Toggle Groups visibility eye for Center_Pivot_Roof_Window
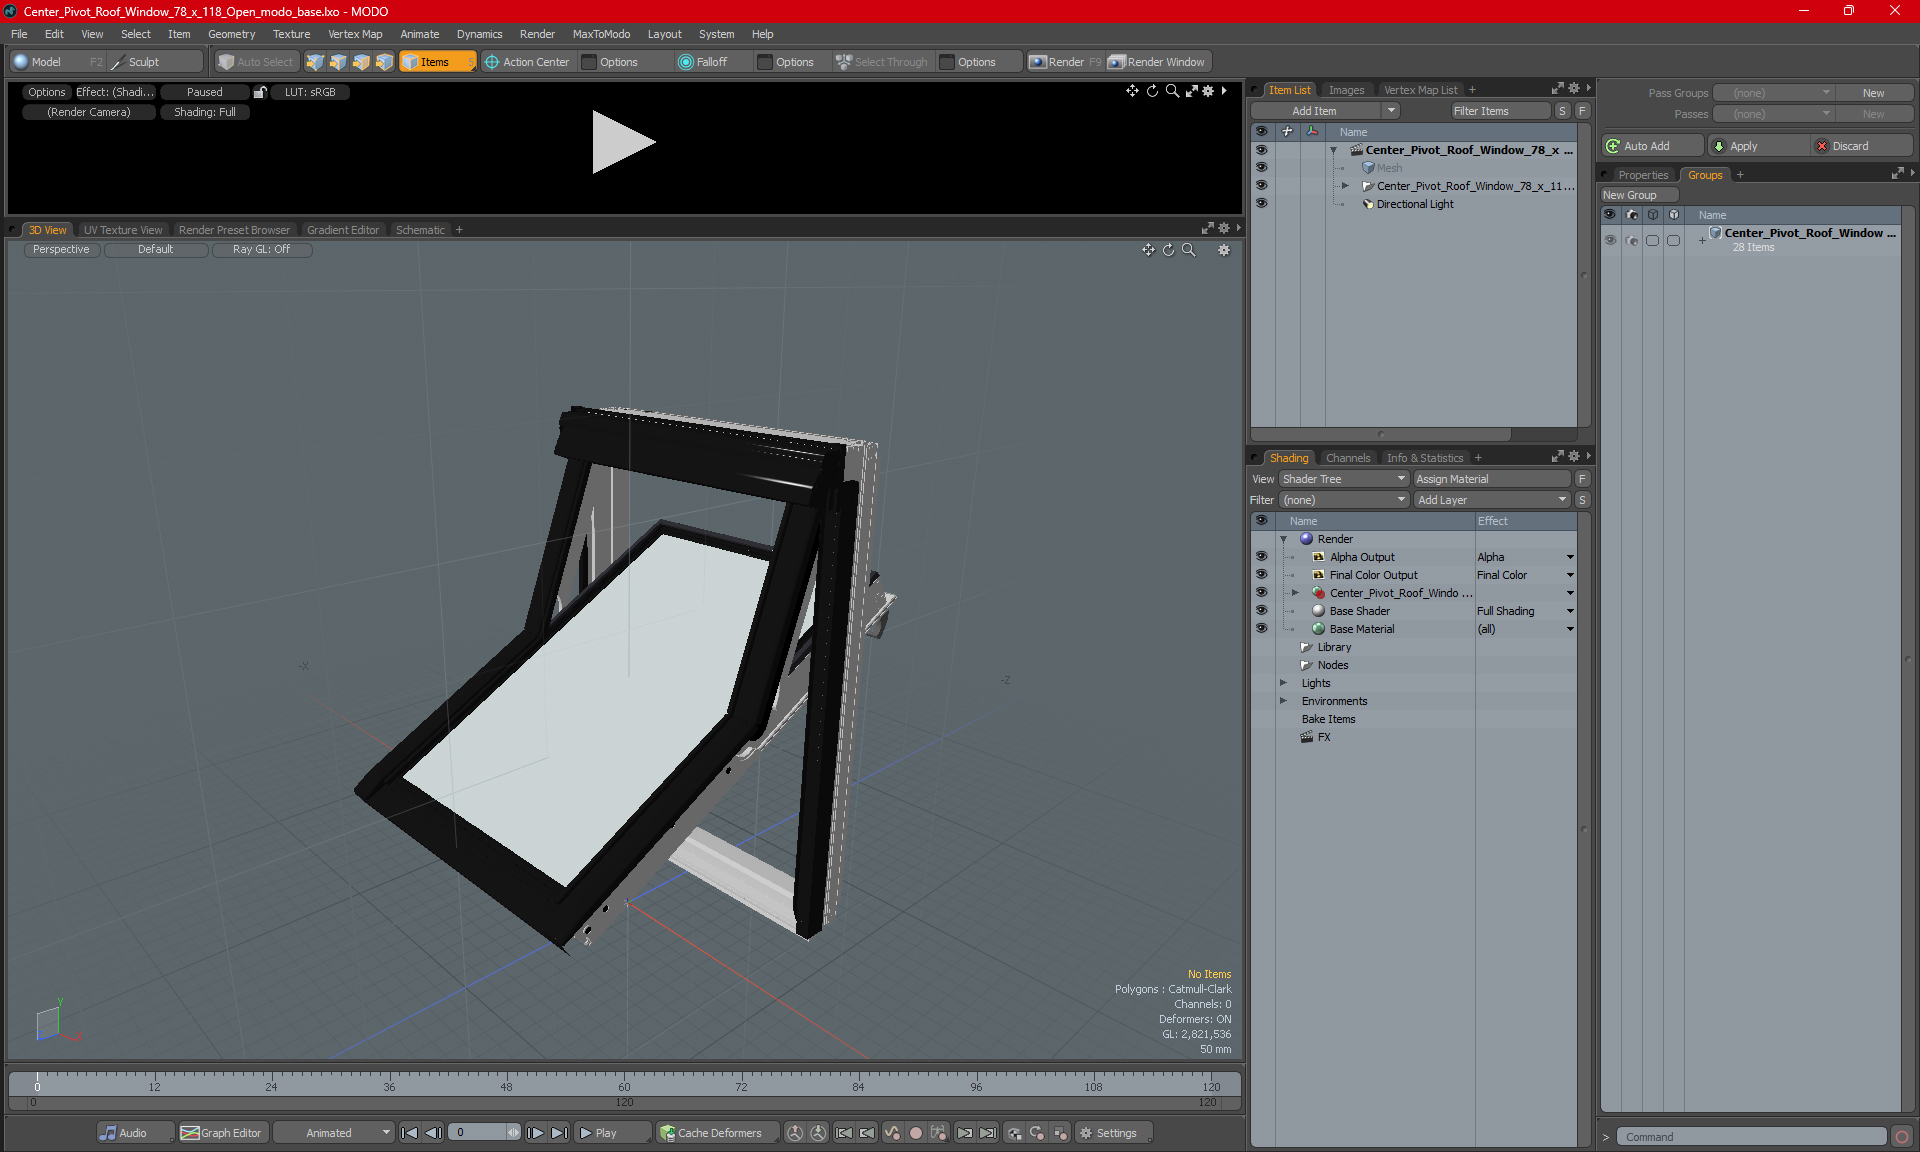Viewport: 1920px width, 1152px height. coord(1610,240)
